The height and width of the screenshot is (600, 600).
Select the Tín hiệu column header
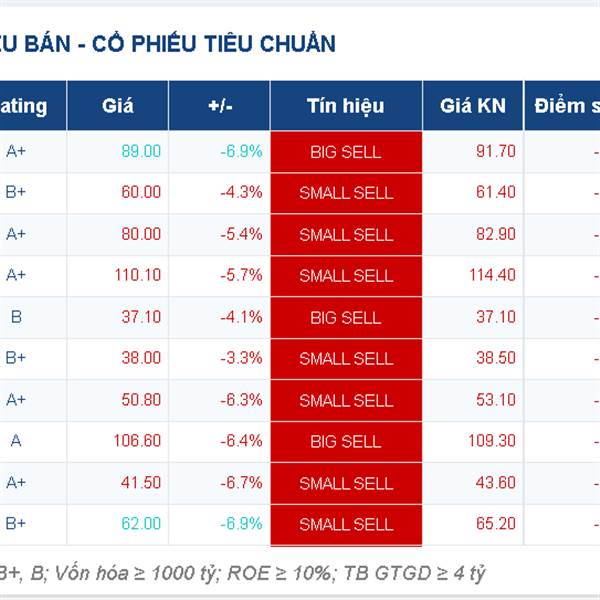(346, 106)
